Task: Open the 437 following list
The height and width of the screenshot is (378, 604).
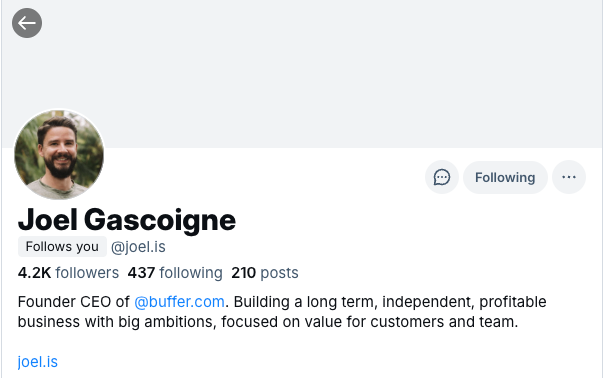Action: pyautogui.click(x=175, y=273)
